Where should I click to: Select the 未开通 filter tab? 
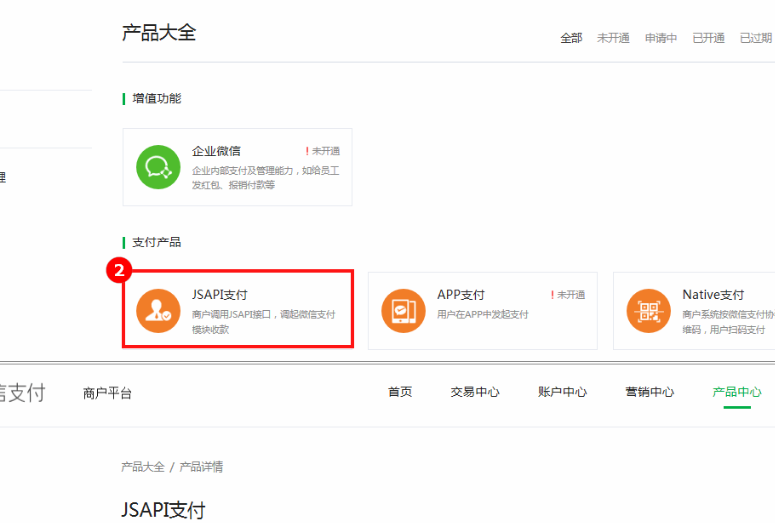613,38
